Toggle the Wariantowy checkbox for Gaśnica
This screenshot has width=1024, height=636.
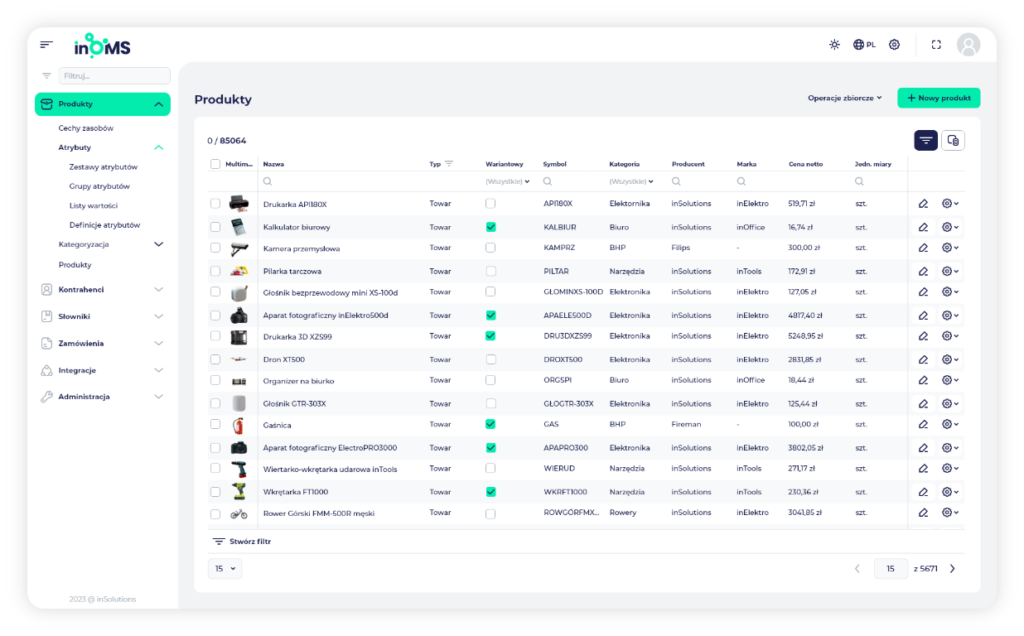coord(490,425)
